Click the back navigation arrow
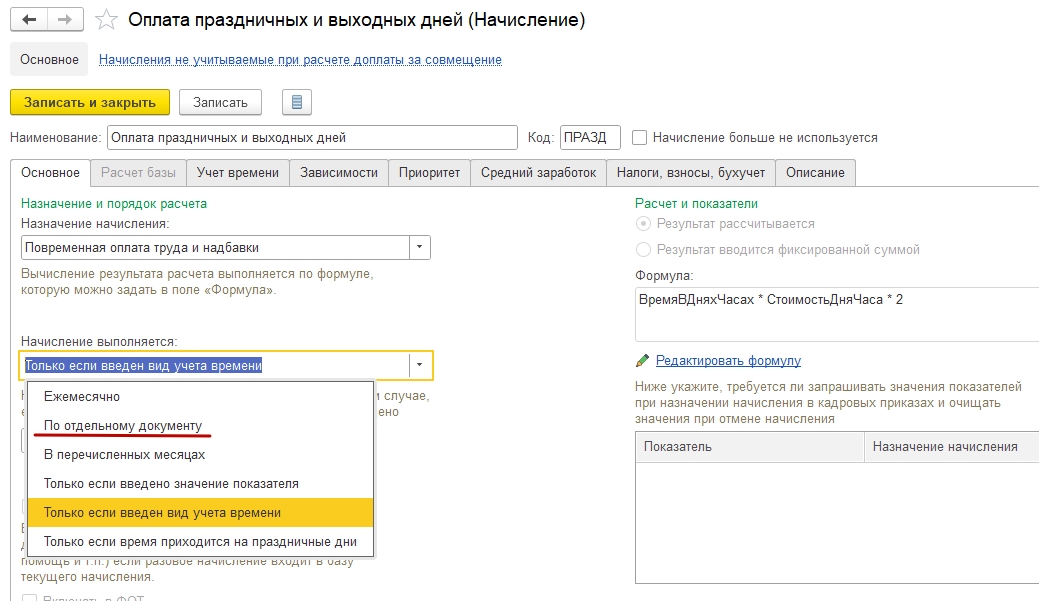Screen dimensions: 1039x601 29,20
